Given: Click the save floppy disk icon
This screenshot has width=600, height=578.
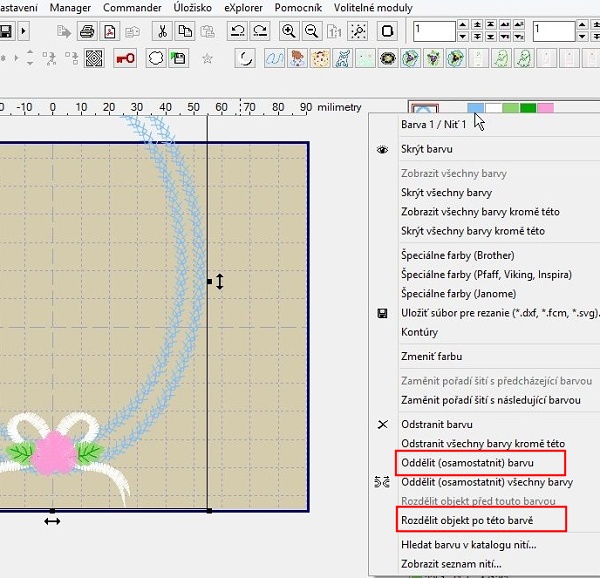Looking at the screenshot, I should pyautogui.click(x=6, y=31).
